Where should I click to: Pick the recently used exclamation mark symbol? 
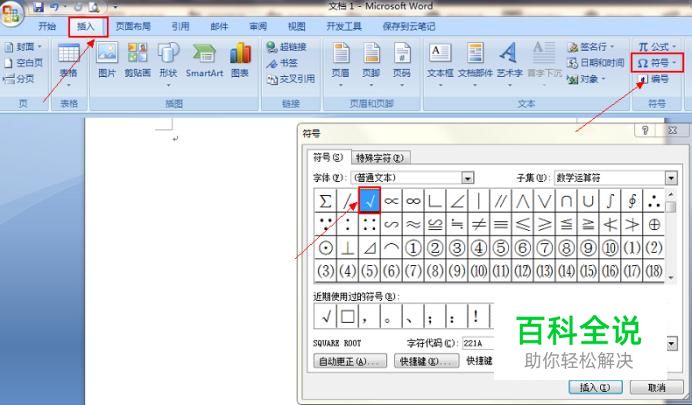point(476,316)
